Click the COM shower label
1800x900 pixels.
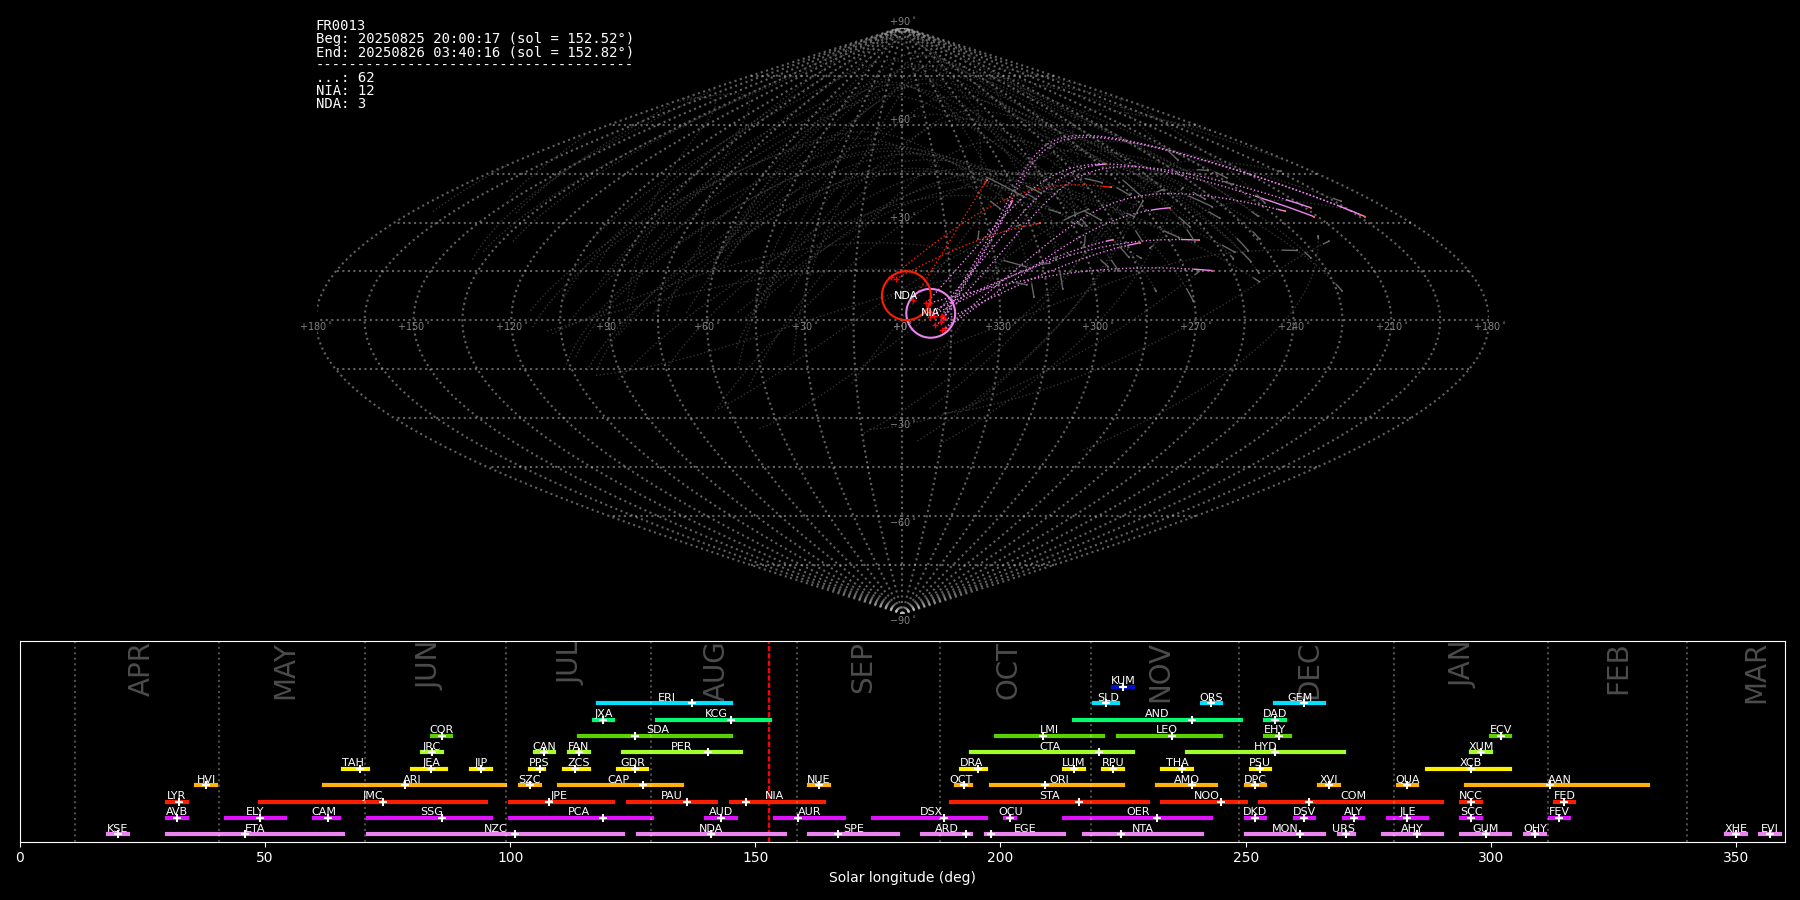pos(1353,796)
